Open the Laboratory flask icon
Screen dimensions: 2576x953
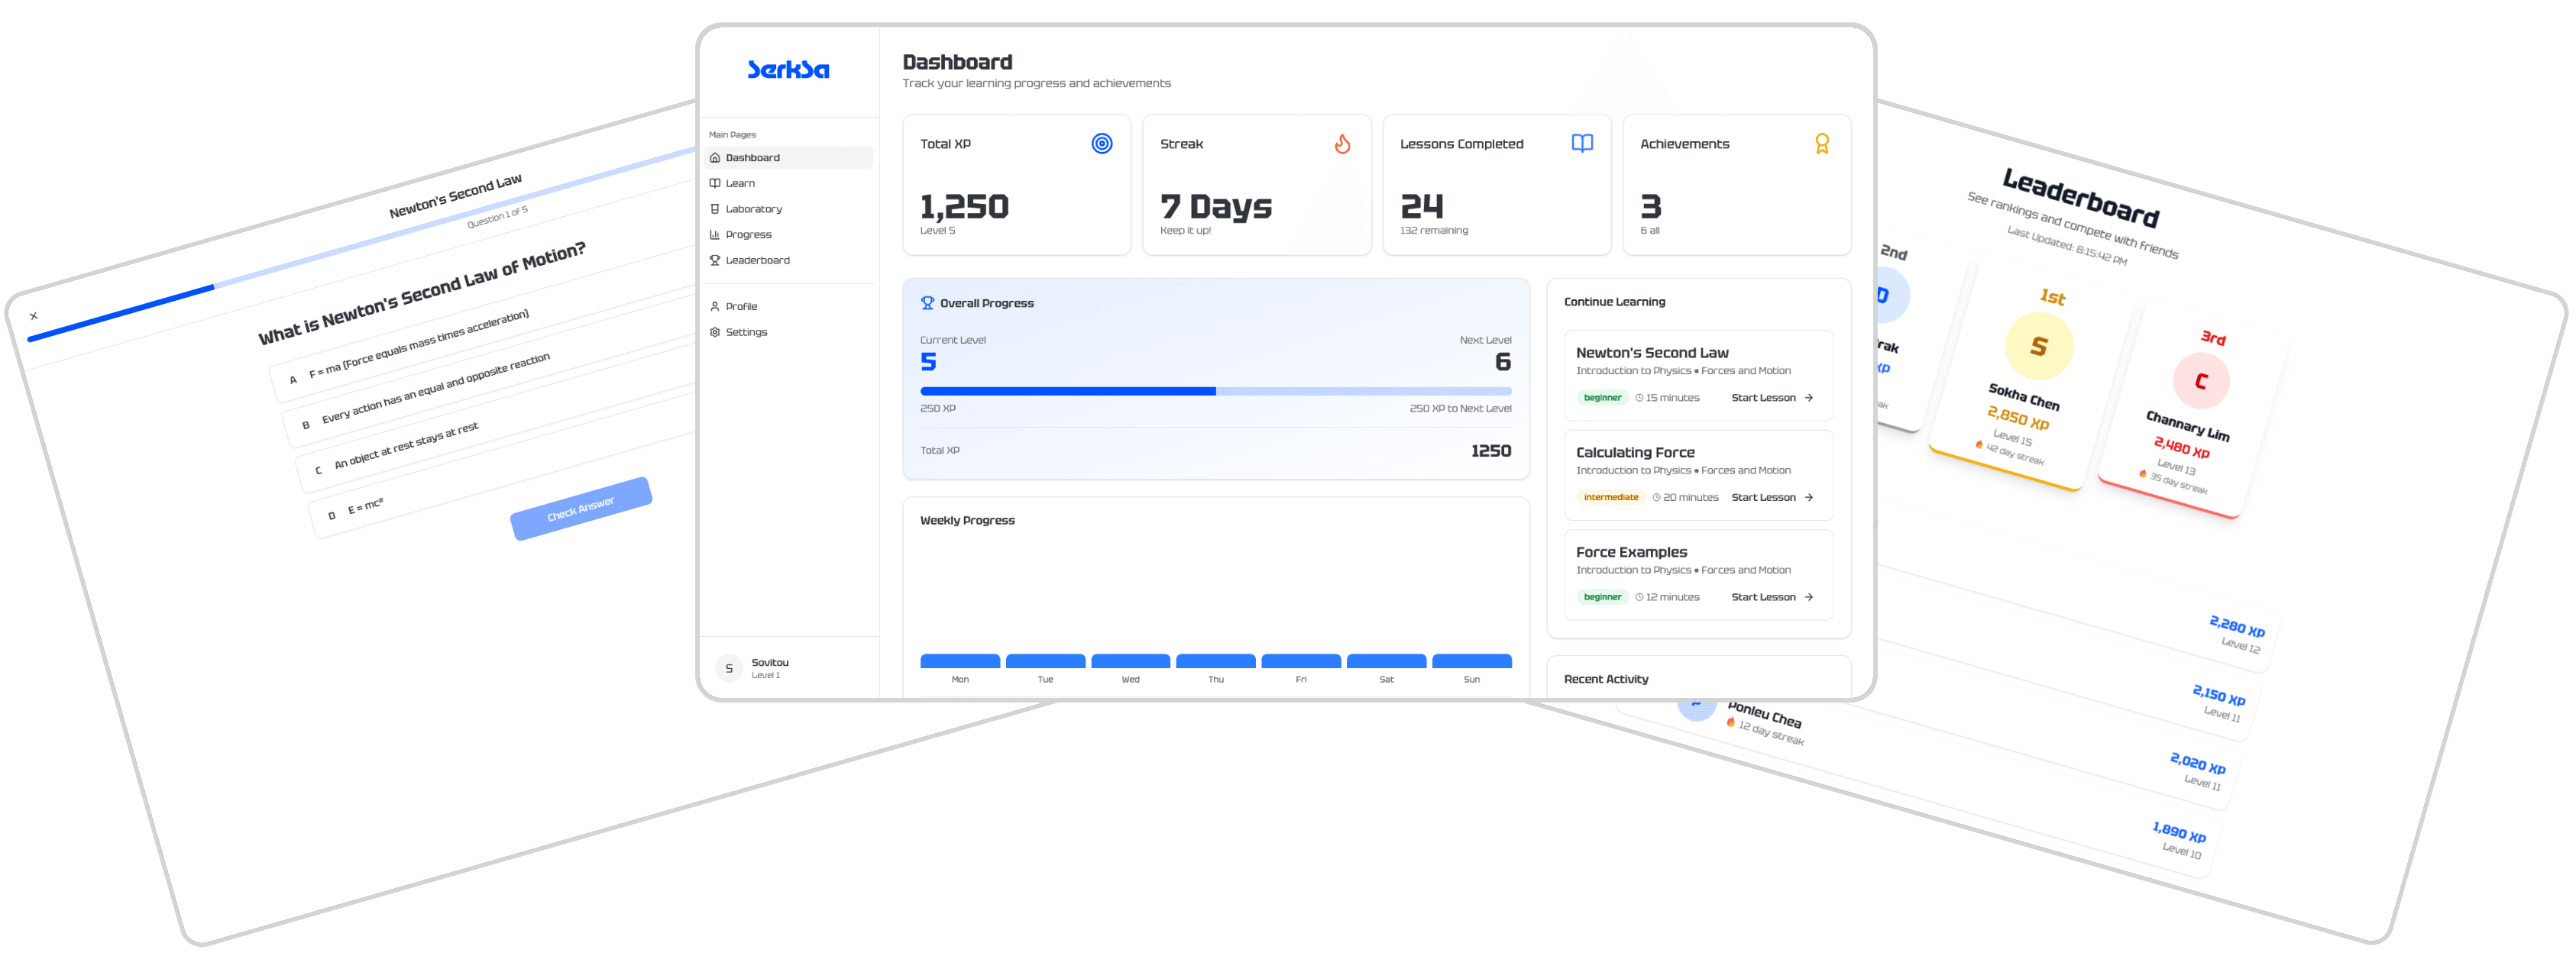[x=714, y=208]
